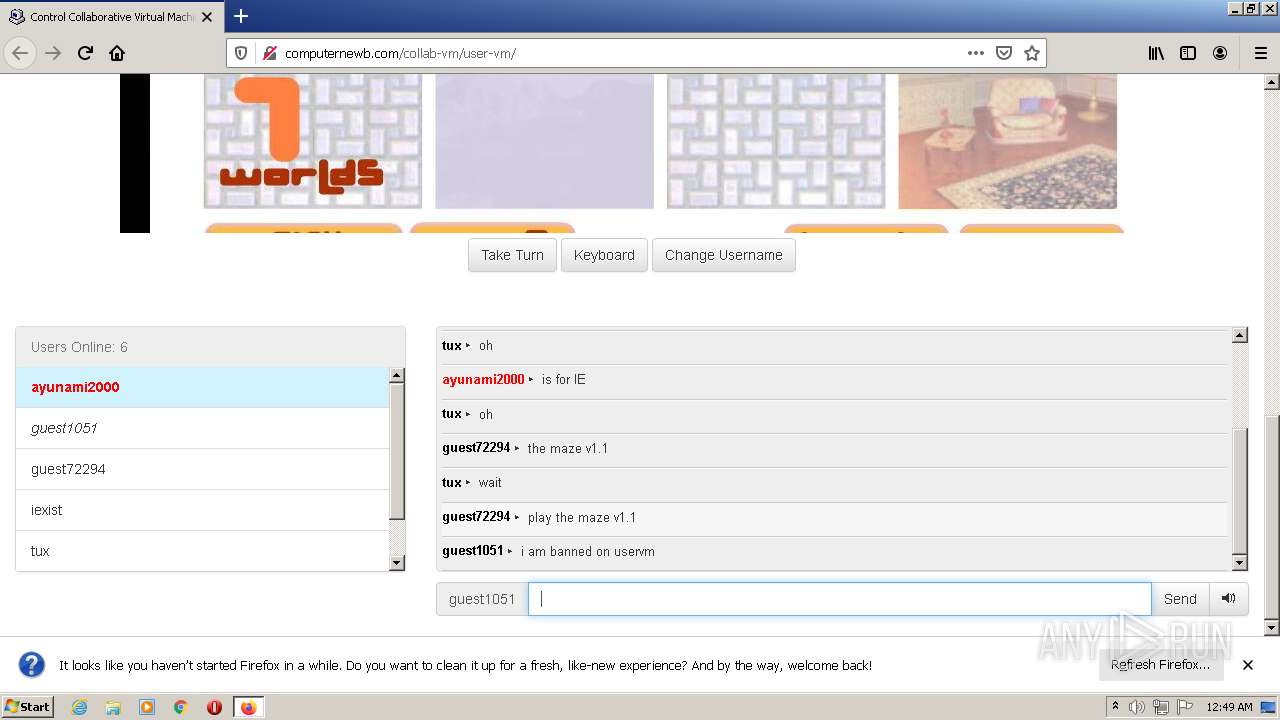Open the on-screen Keyboard button
Screen dimensions: 1280x720
coord(604,255)
